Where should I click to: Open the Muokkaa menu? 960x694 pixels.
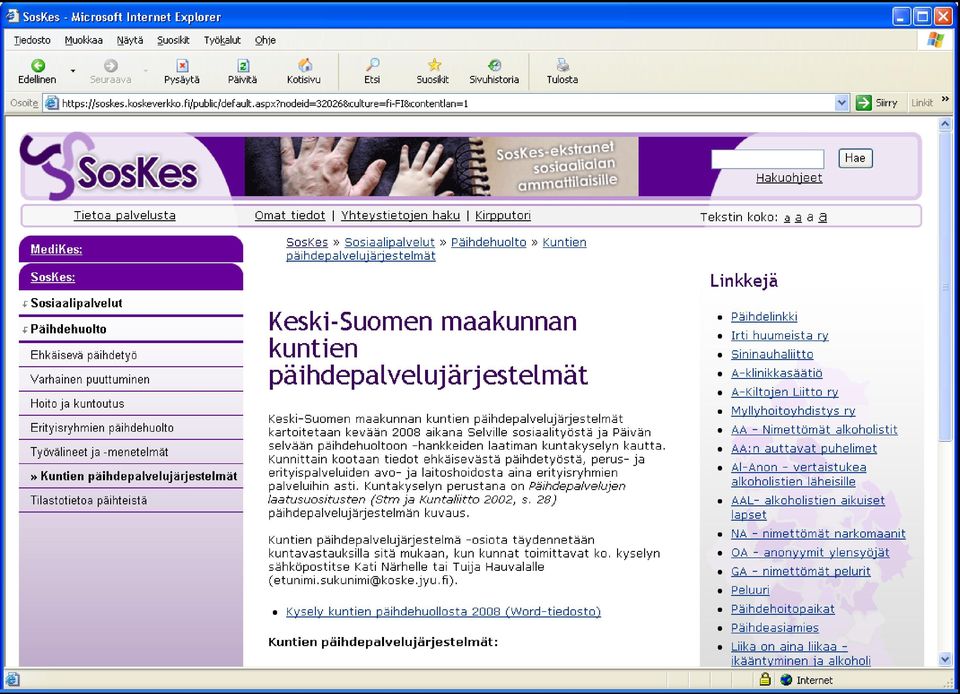pyautogui.click(x=84, y=40)
